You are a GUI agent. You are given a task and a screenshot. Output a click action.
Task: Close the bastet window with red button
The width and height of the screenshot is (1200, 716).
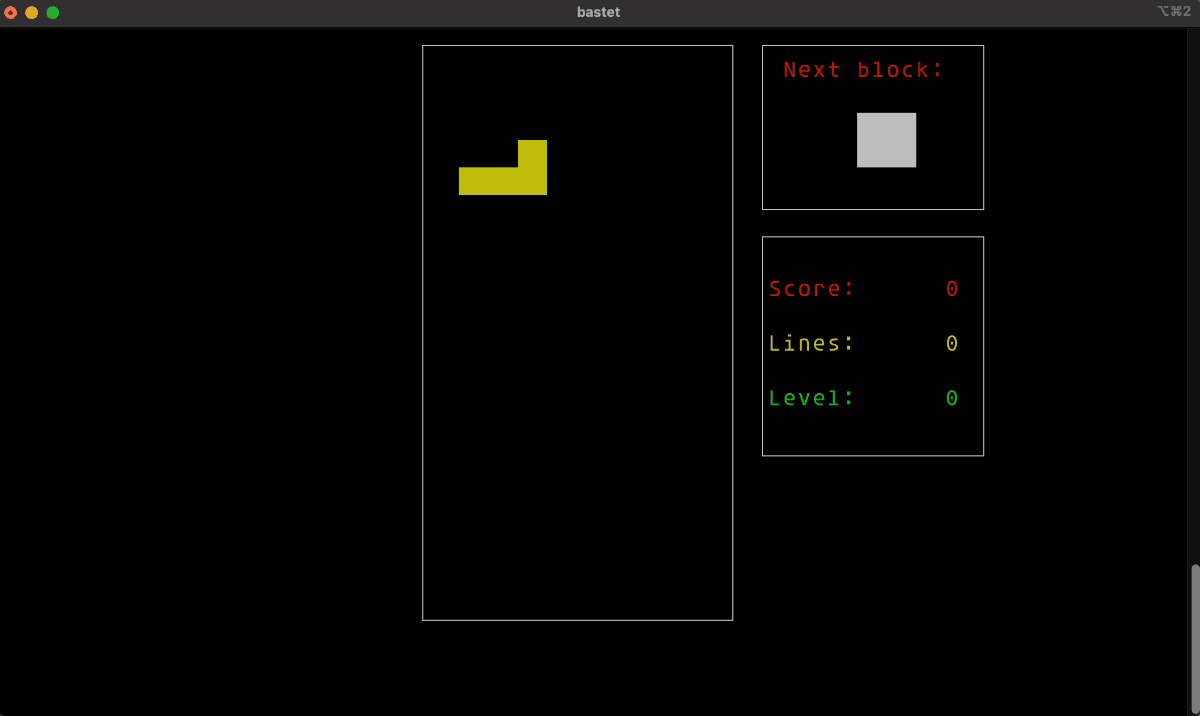(x=11, y=12)
